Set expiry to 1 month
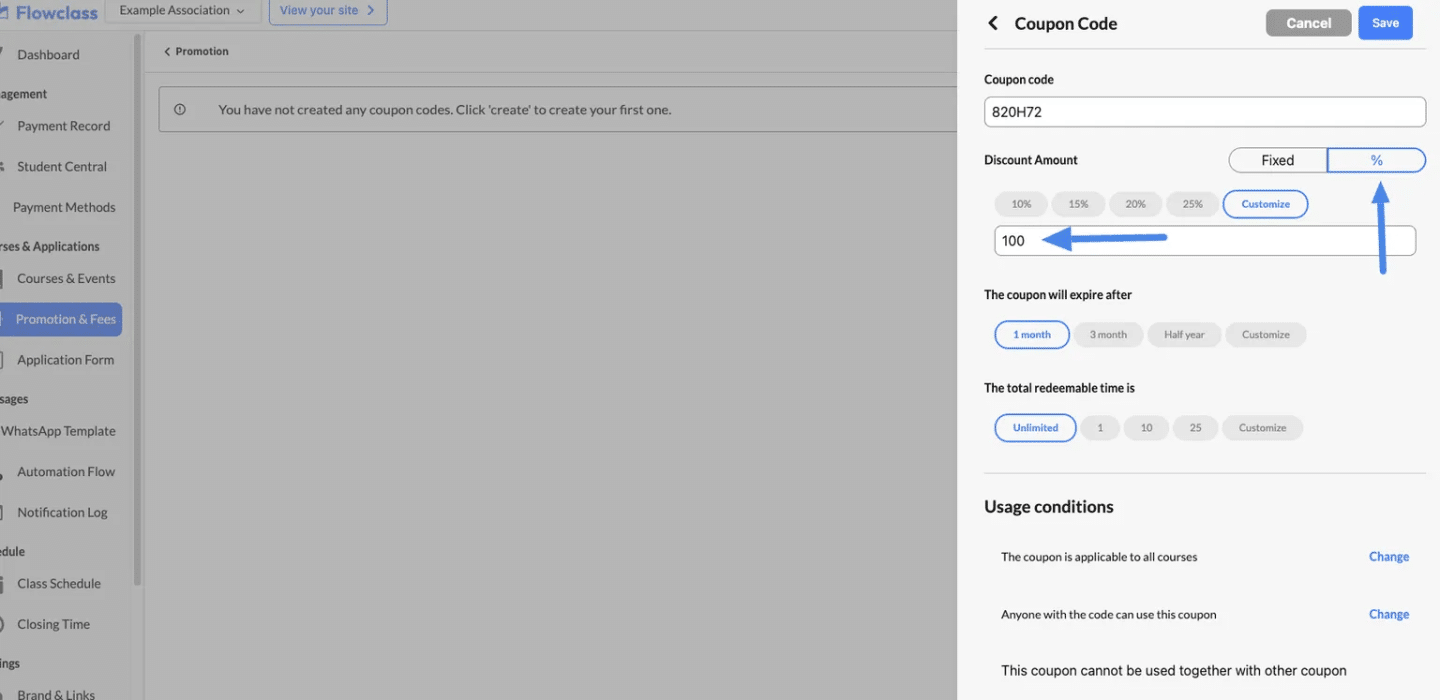The height and width of the screenshot is (700, 1440). click(1032, 335)
